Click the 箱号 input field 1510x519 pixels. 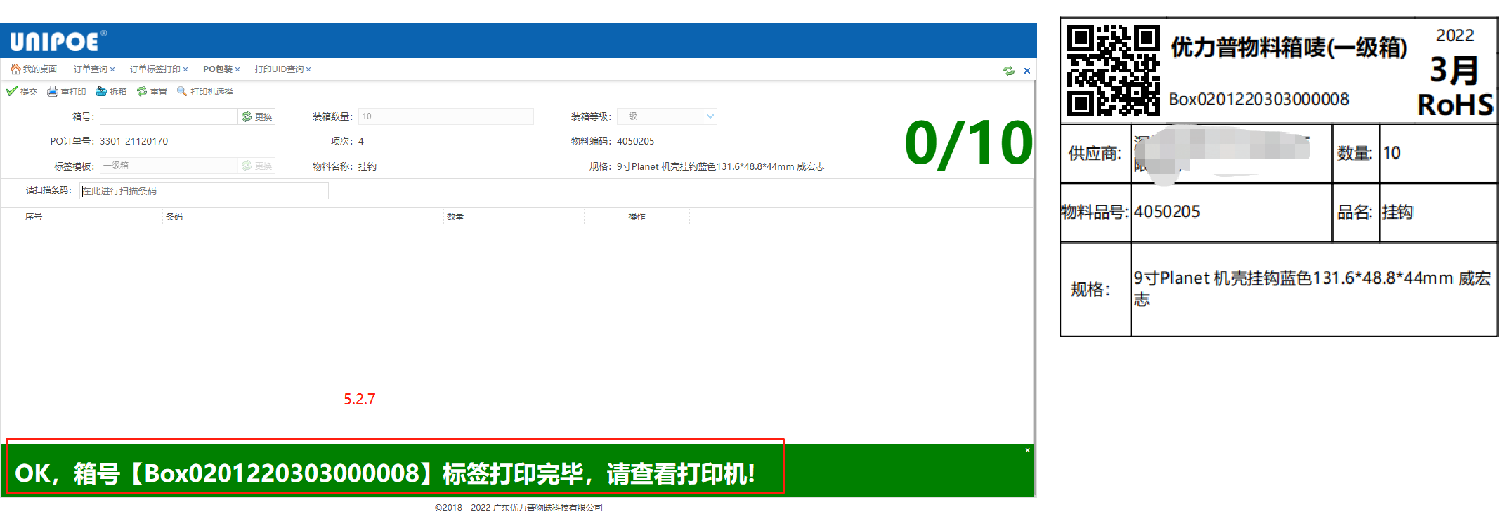[x=168, y=117]
